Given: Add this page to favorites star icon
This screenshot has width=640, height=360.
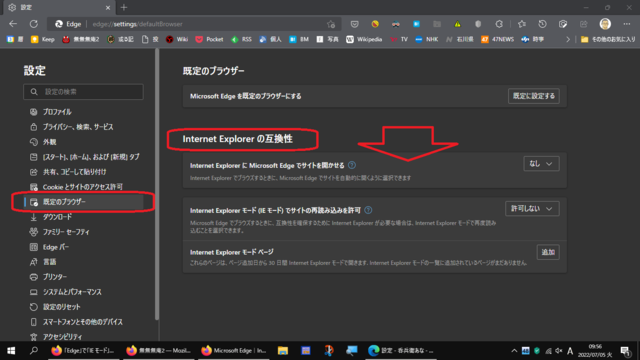Looking at the screenshot, I should [331, 24].
